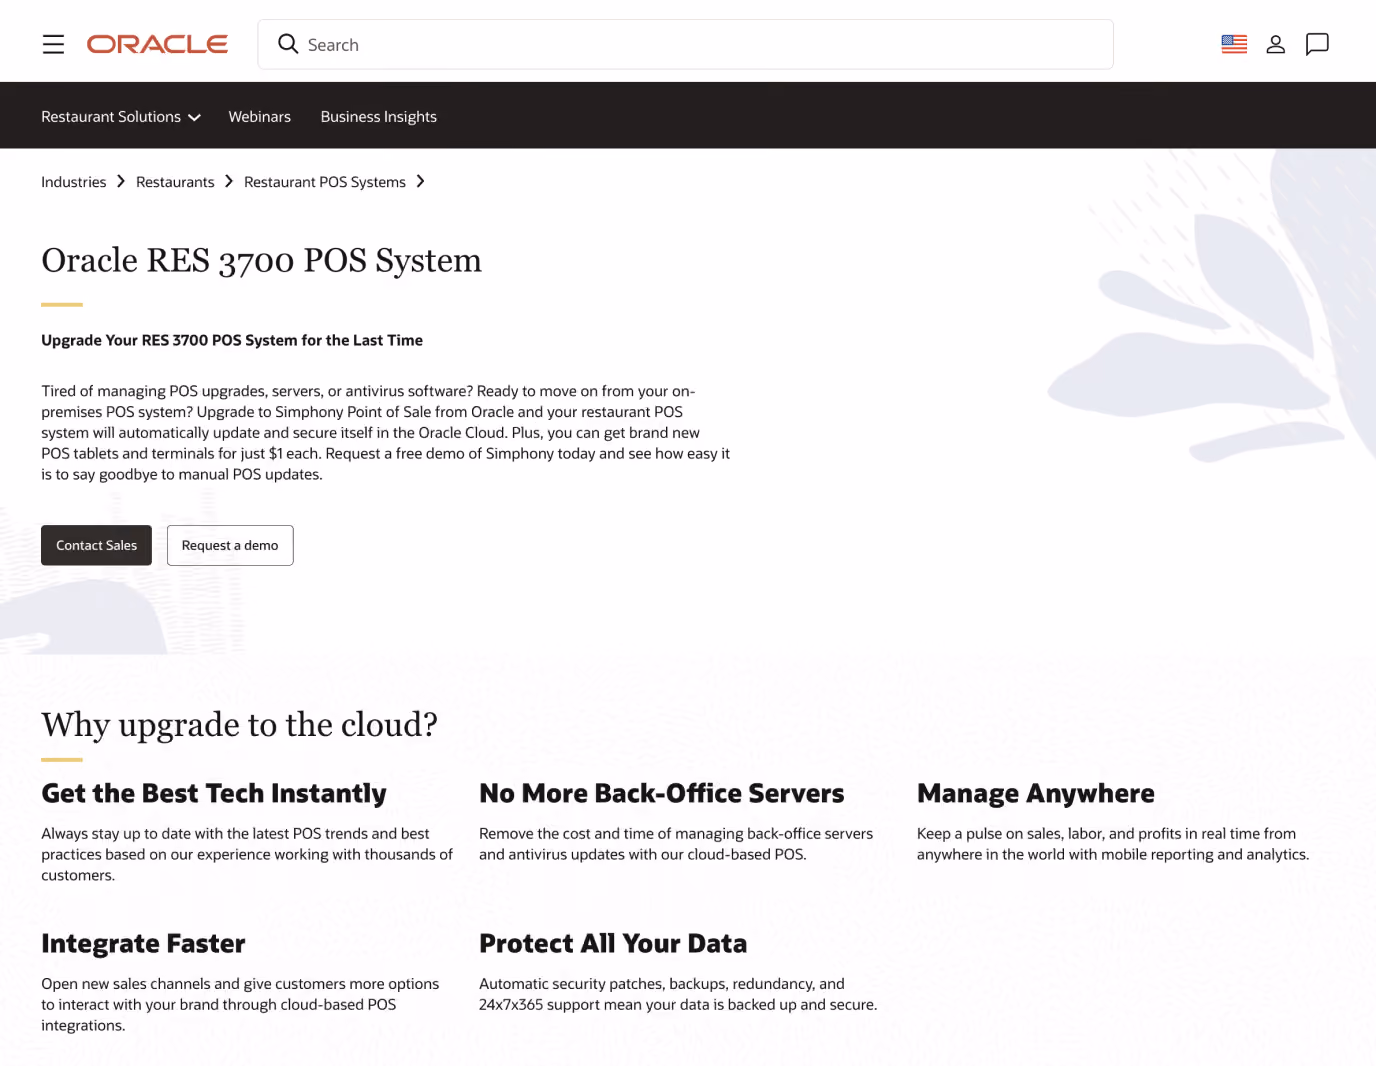This screenshot has height=1066, width=1376.
Task: Click the Oracle RES 3700 POS System heading
Action: coord(261,260)
